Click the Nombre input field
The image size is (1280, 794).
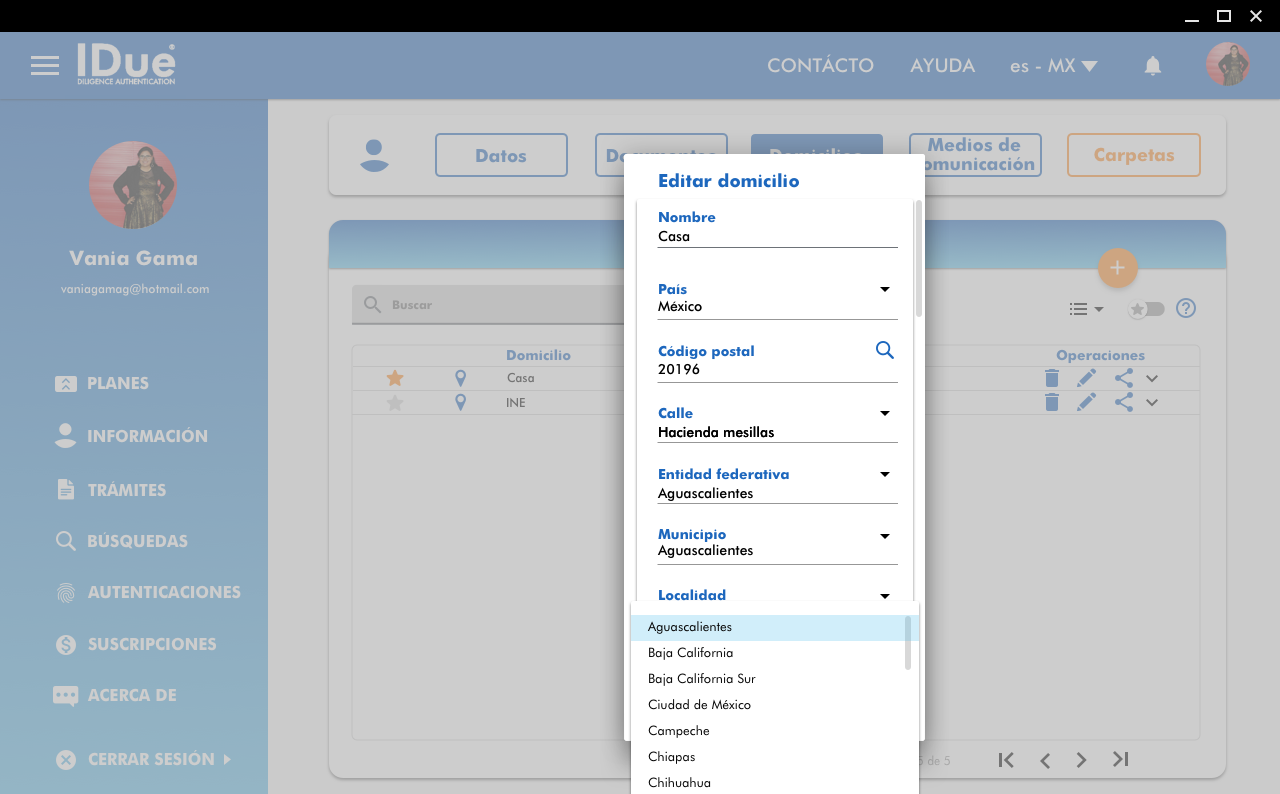coord(776,237)
